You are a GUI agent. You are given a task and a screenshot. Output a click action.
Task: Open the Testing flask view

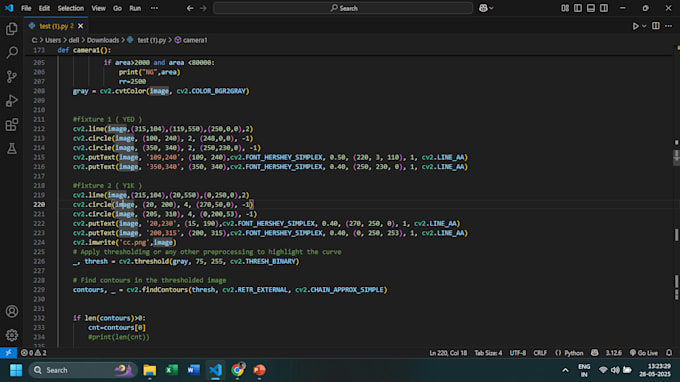(12, 149)
